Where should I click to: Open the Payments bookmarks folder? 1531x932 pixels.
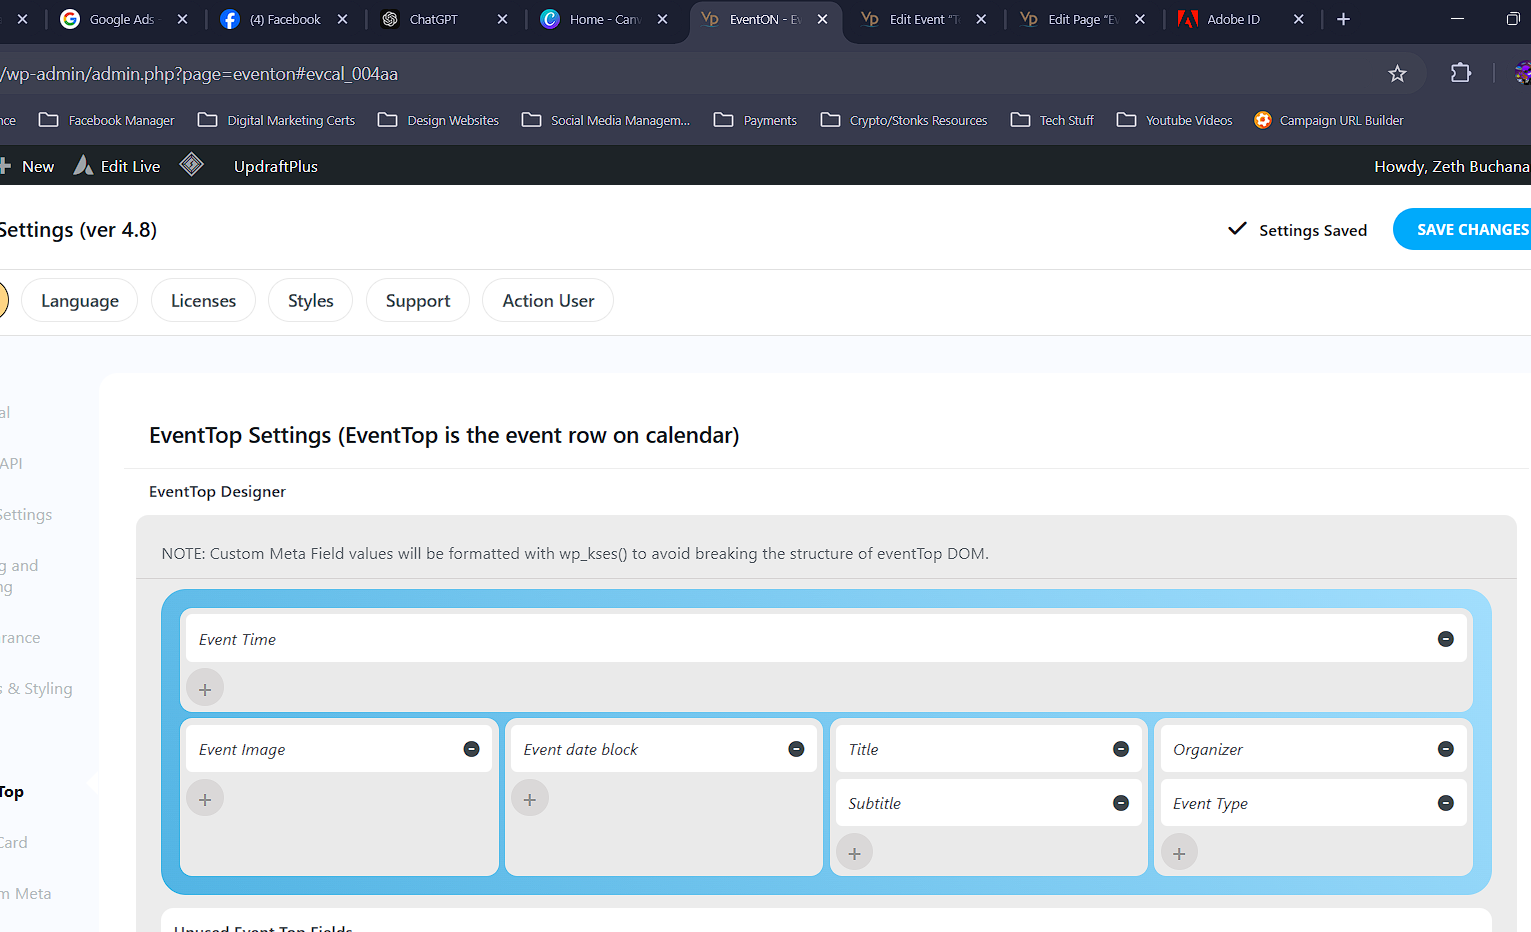pyautogui.click(x=755, y=120)
